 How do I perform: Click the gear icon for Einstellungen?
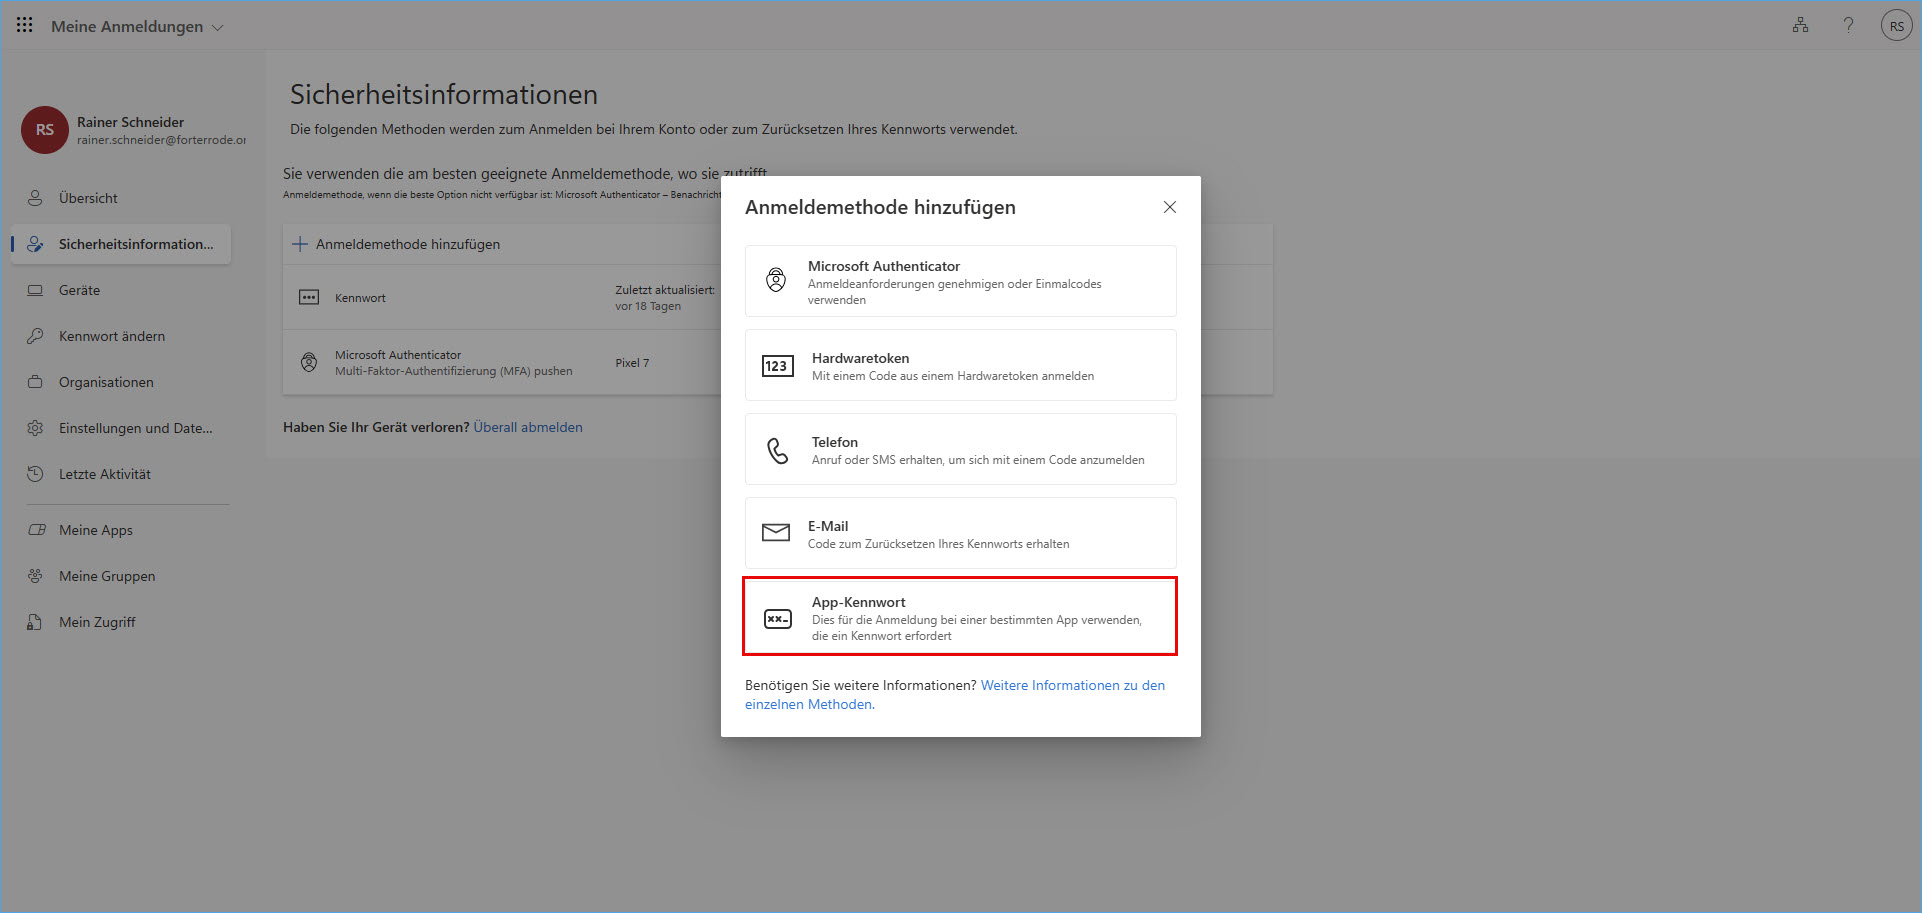35,428
